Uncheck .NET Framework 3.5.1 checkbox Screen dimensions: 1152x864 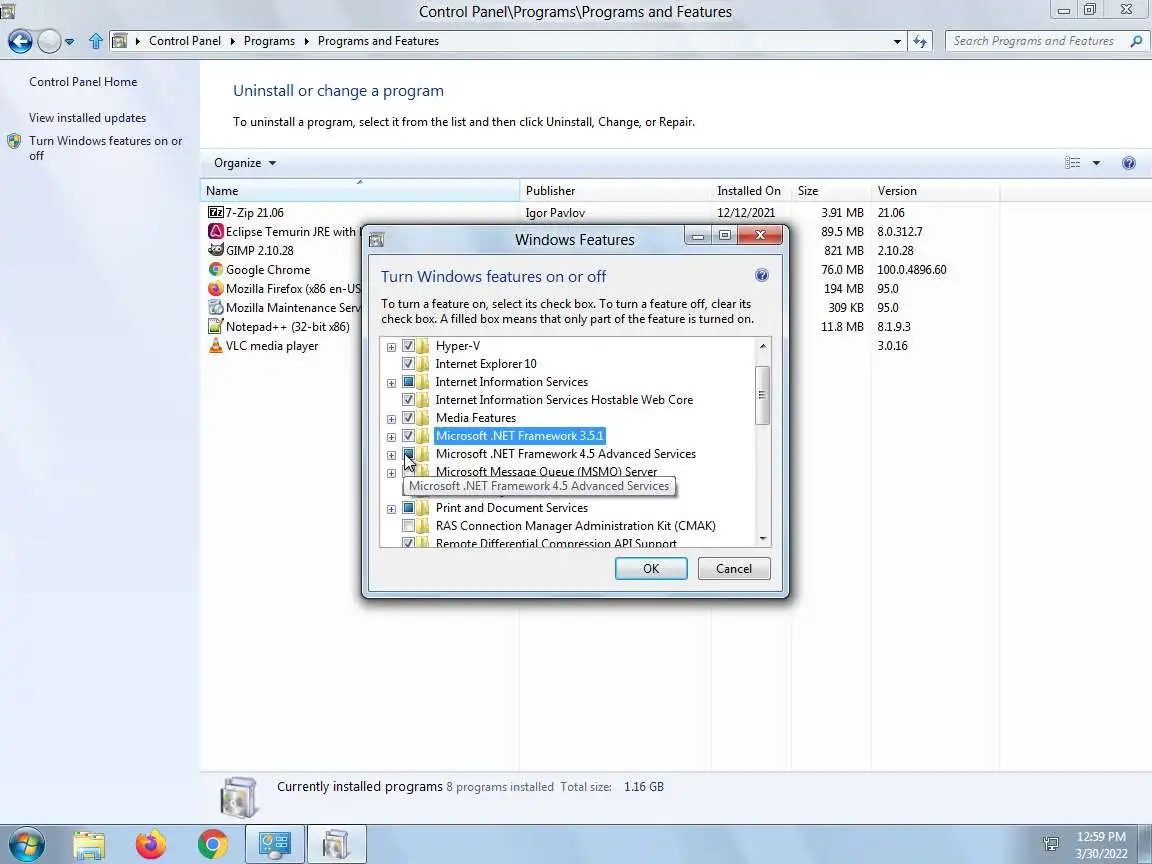coord(408,436)
